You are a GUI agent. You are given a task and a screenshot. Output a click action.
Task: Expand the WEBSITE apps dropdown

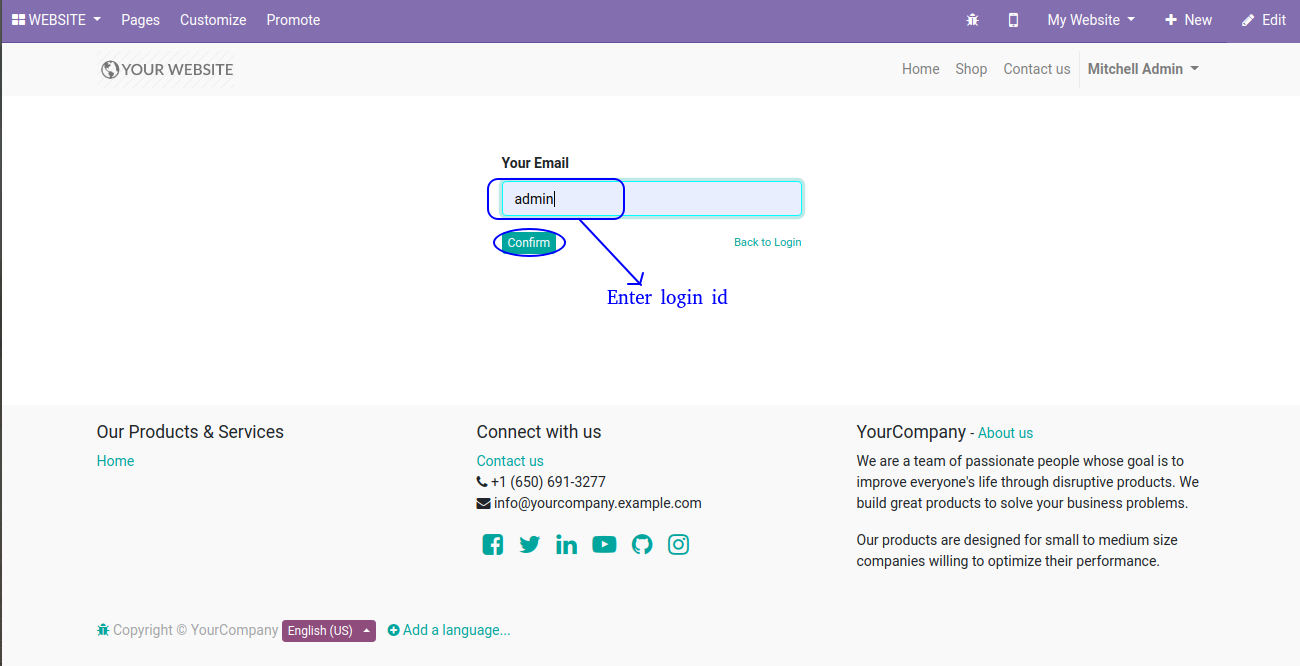(56, 20)
